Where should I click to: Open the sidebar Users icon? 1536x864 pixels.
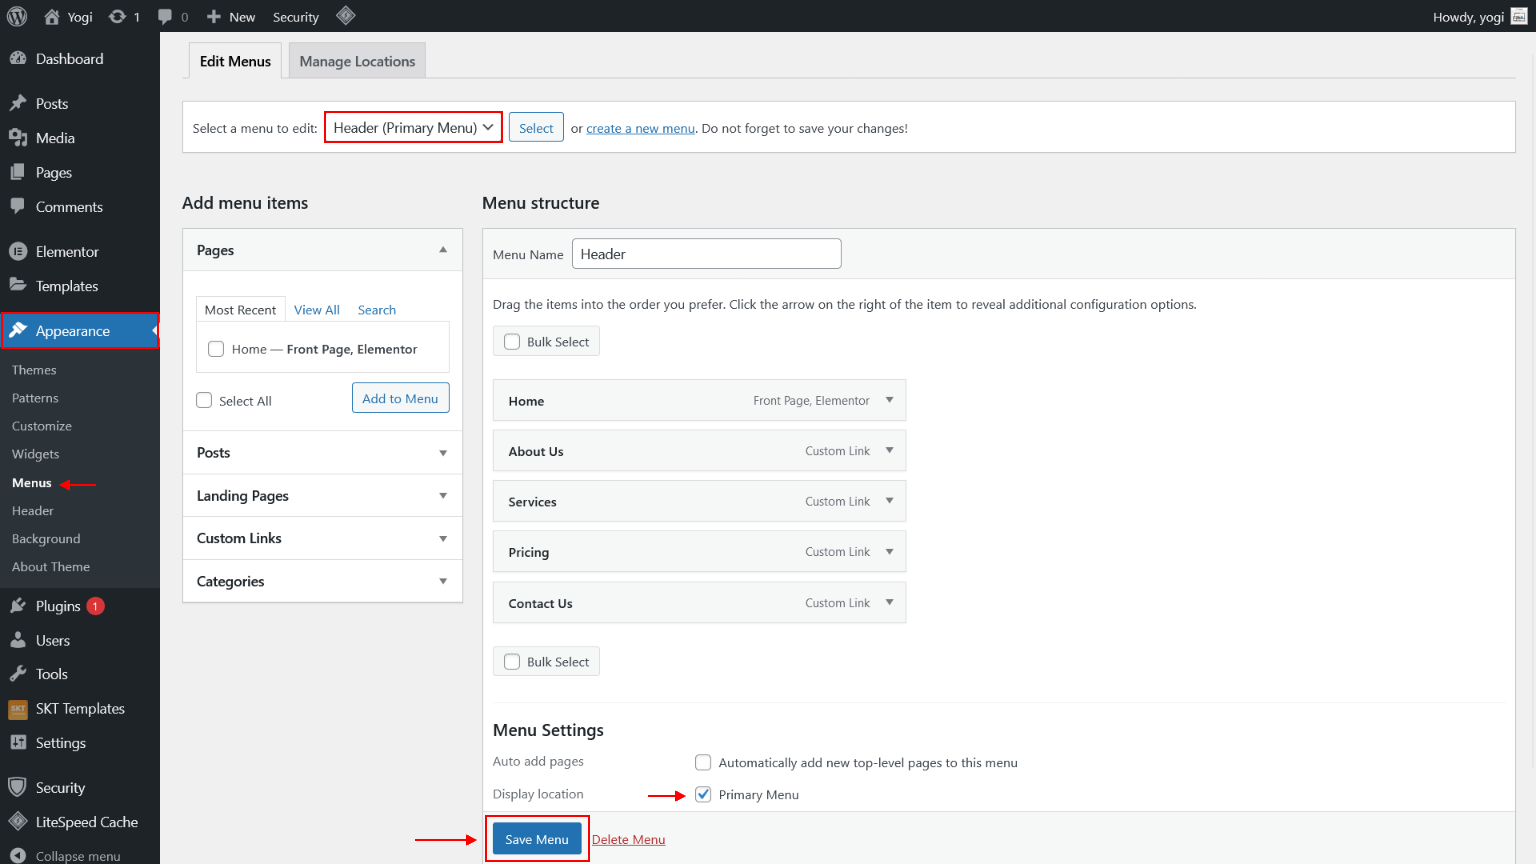coord(18,640)
